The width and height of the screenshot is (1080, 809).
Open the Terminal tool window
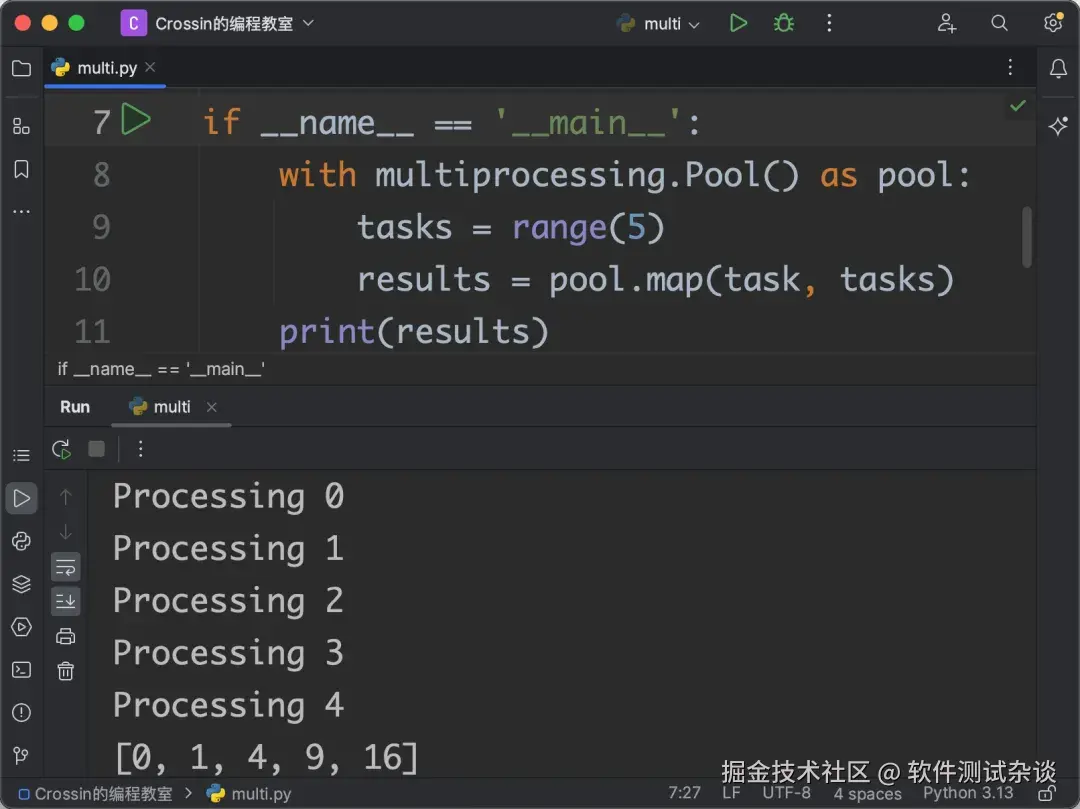coord(21,670)
